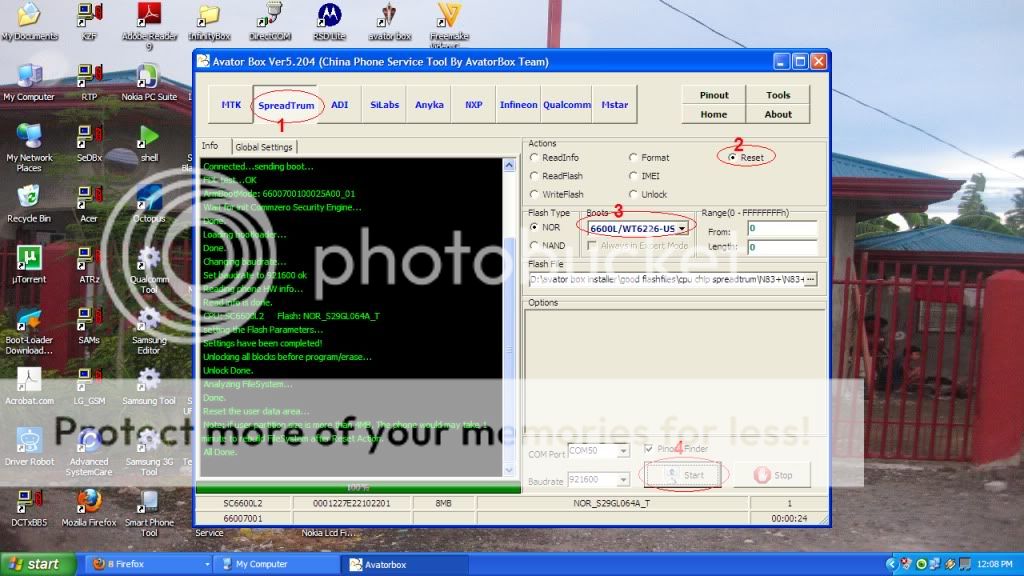Select the Reset action radio button
The image size is (1024, 576).
[x=734, y=158]
